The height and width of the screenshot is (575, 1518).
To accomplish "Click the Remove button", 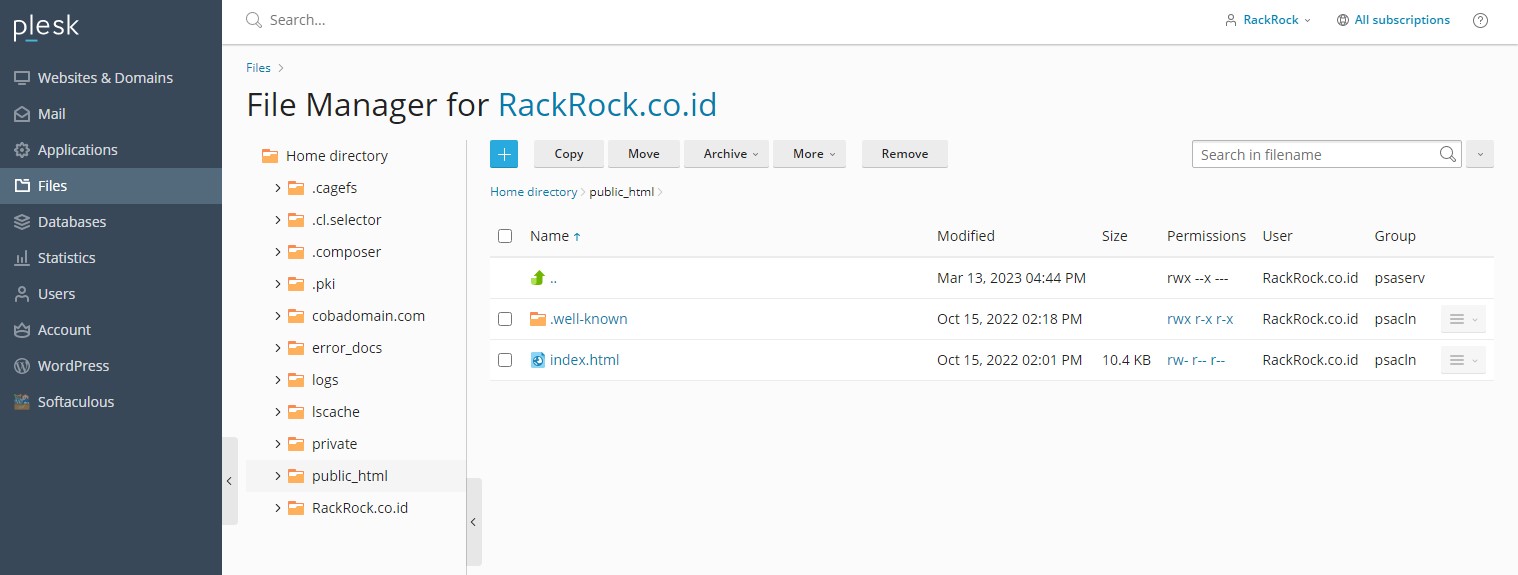I will point(905,154).
